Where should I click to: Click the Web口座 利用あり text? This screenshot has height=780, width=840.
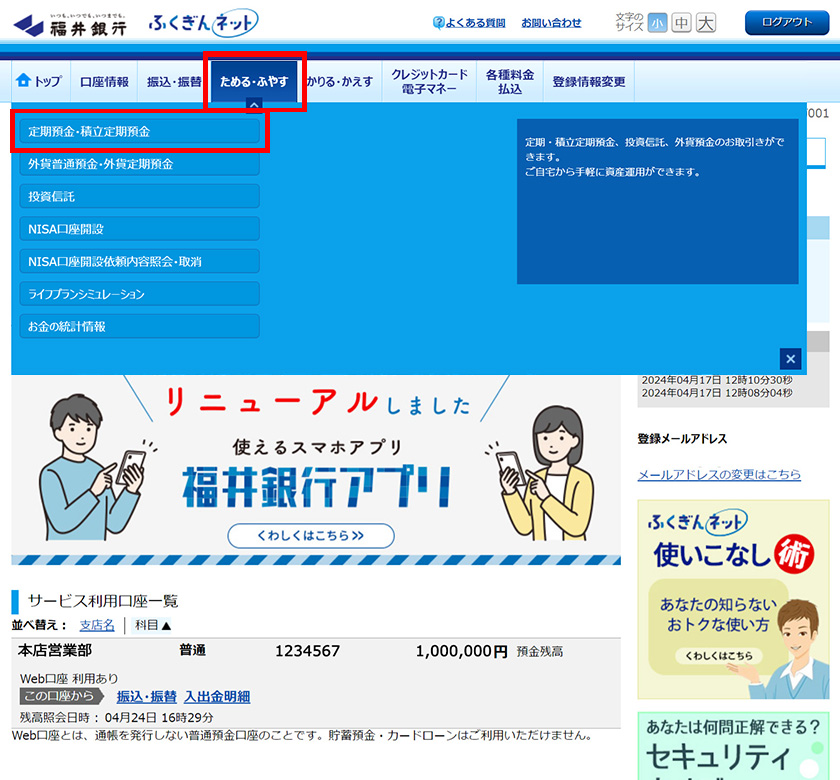(69, 678)
